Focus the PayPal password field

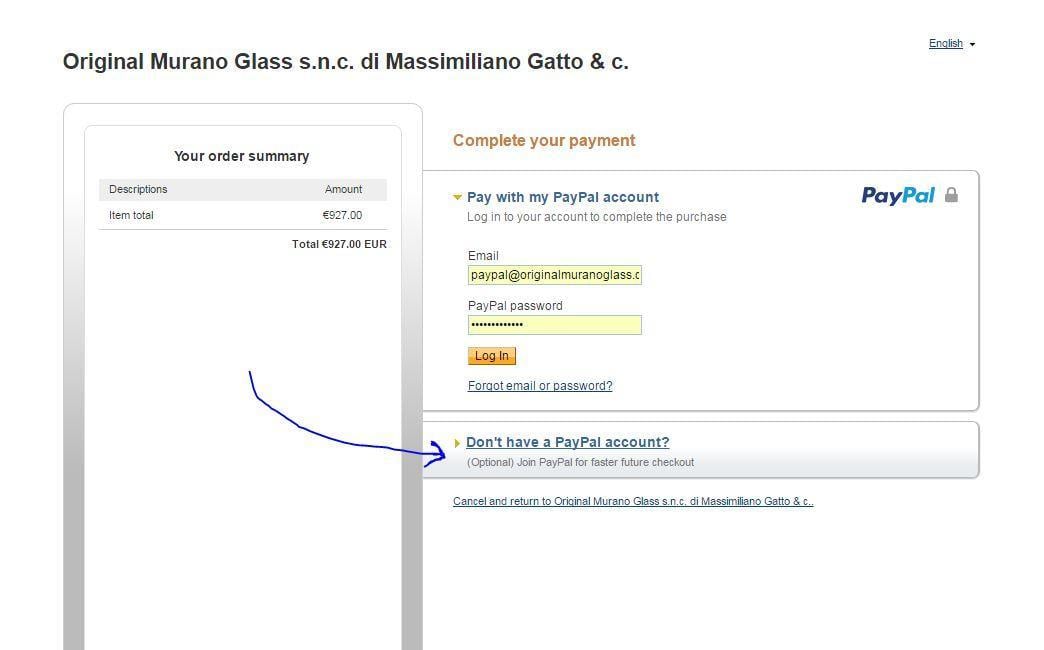point(554,325)
